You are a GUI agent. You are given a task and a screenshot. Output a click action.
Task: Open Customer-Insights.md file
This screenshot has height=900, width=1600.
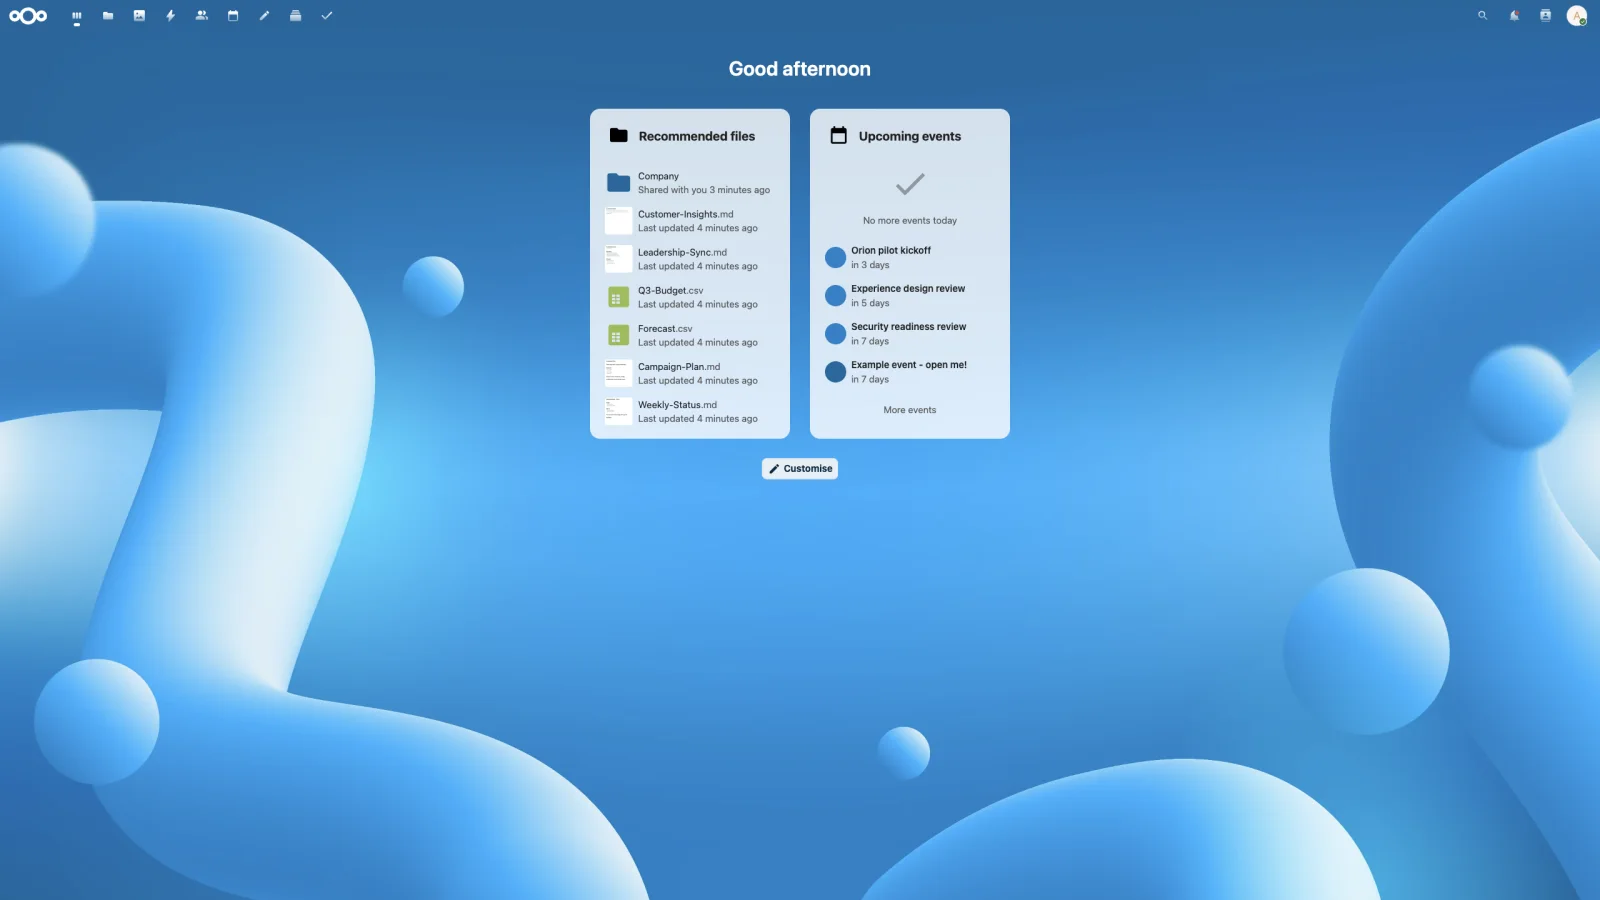pos(690,221)
